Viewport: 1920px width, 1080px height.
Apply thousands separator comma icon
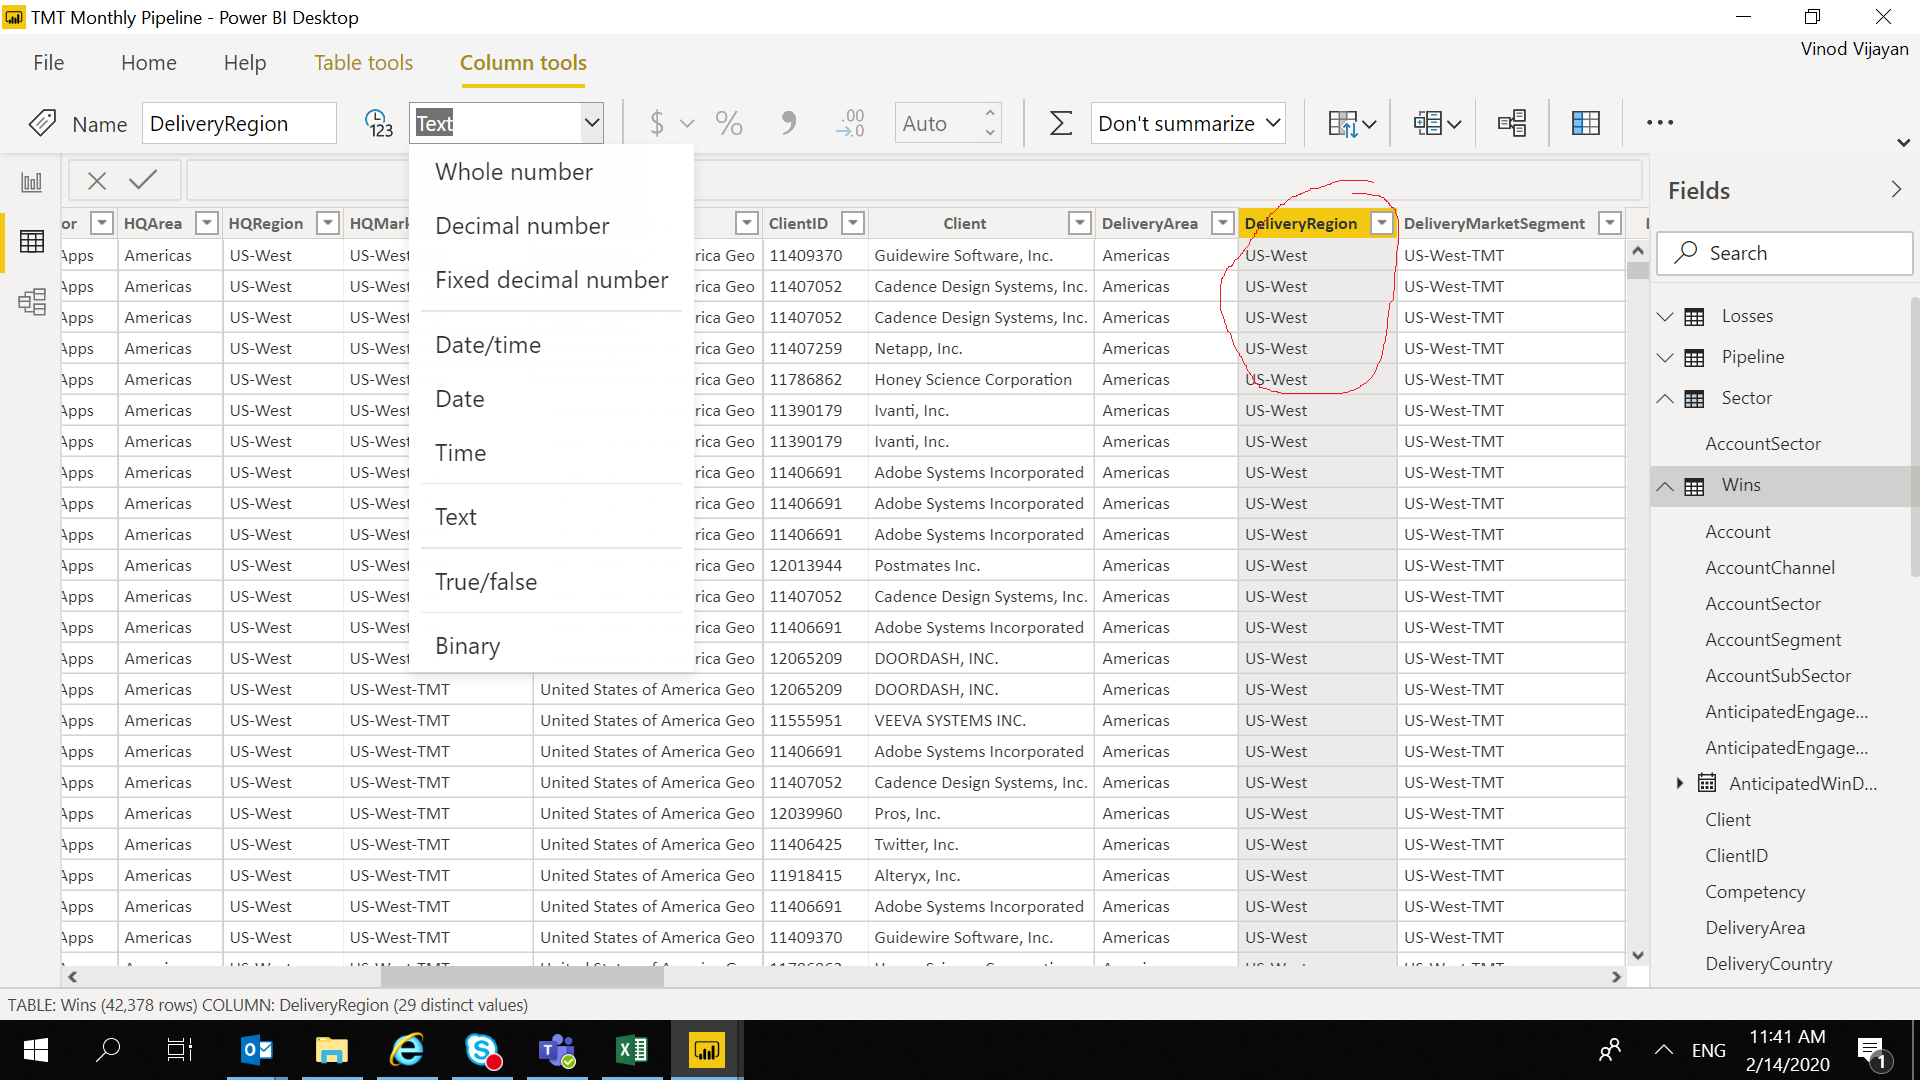(789, 123)
